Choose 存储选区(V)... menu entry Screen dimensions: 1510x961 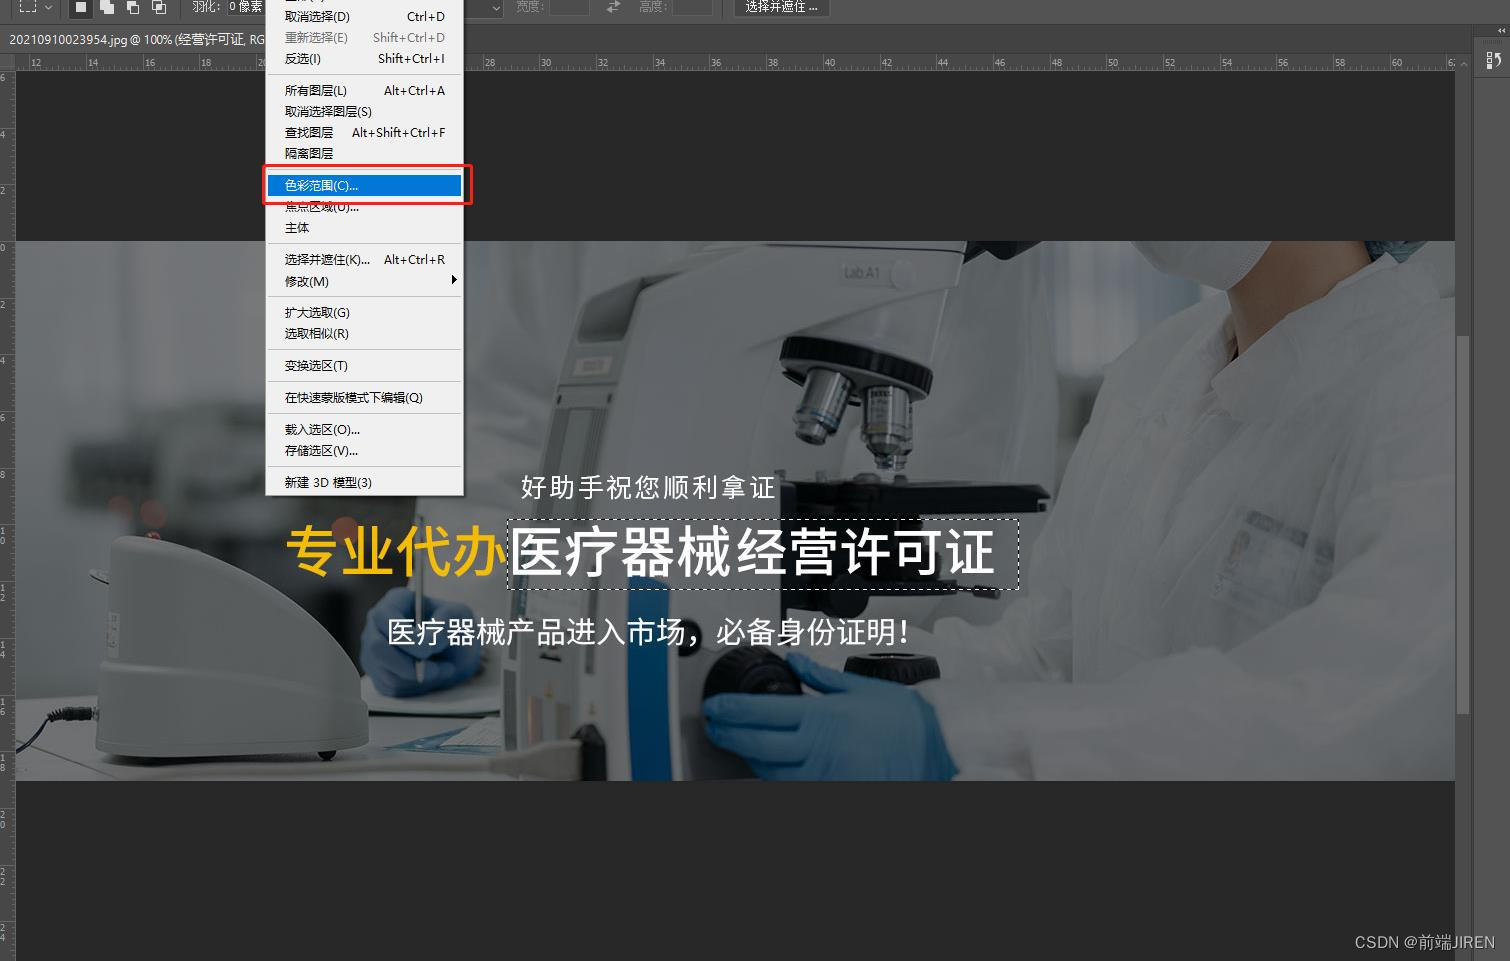point(364,450)
